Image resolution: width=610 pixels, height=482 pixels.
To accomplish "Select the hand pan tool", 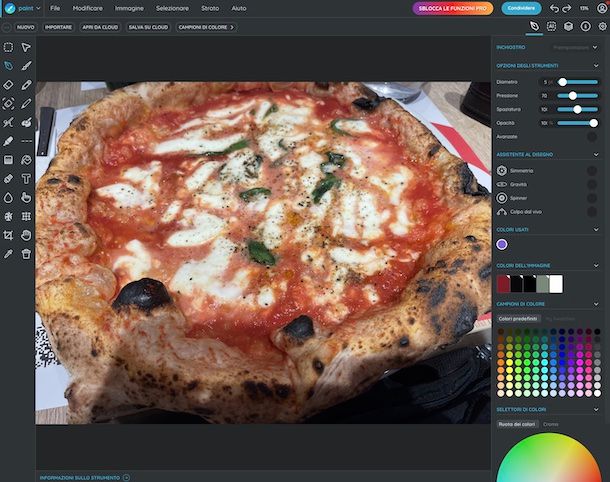I will pos(26,235).
